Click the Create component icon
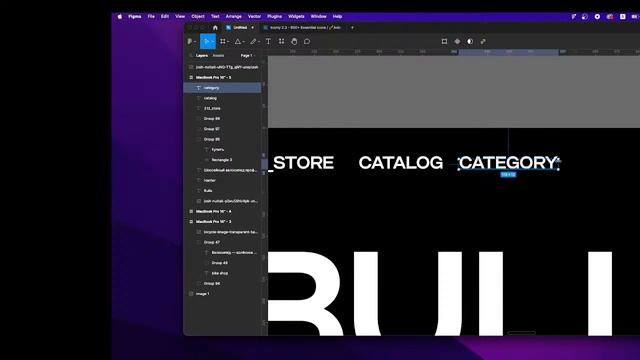Screen dimensions: 640x360 tap(457, 41)
